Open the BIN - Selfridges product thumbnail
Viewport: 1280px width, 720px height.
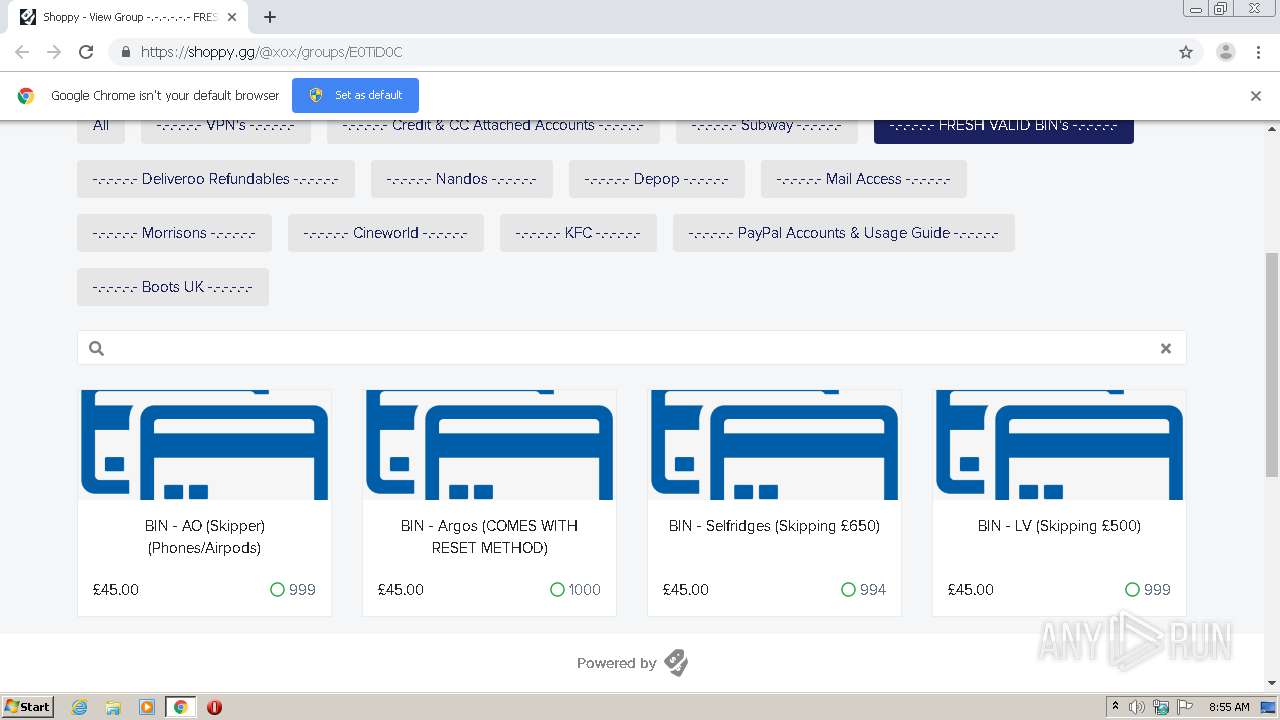775,445
